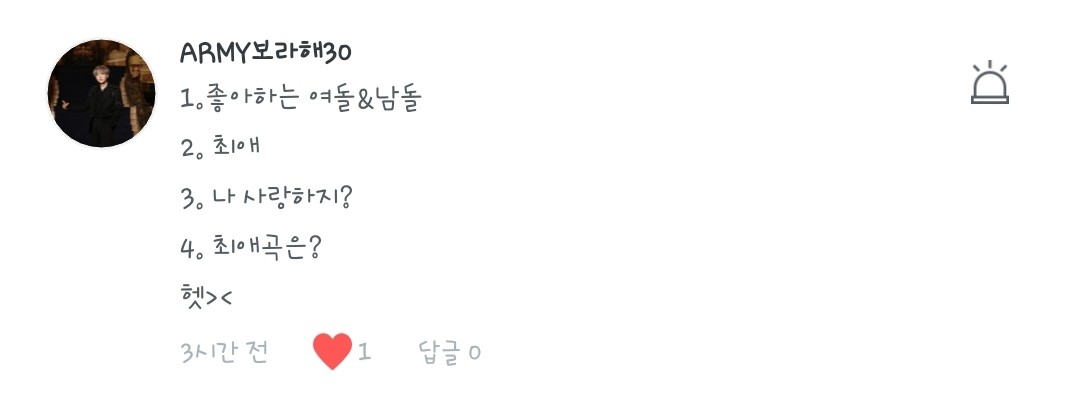This screenshot has height=412, width=1080.
Task: Click the 3。나 사랑하지? line
Action: [267, 197]
